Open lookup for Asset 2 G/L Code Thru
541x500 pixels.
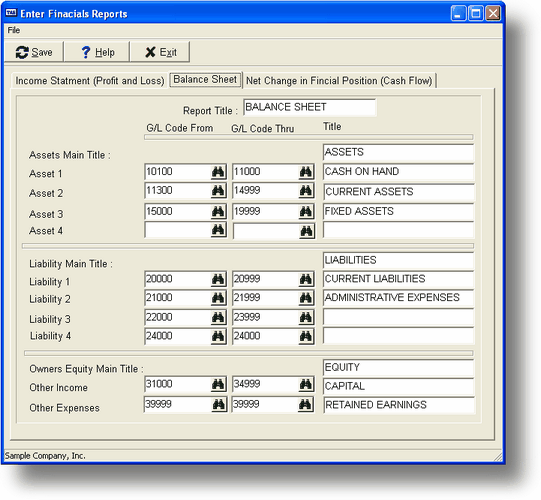click(x=306, y=190)
